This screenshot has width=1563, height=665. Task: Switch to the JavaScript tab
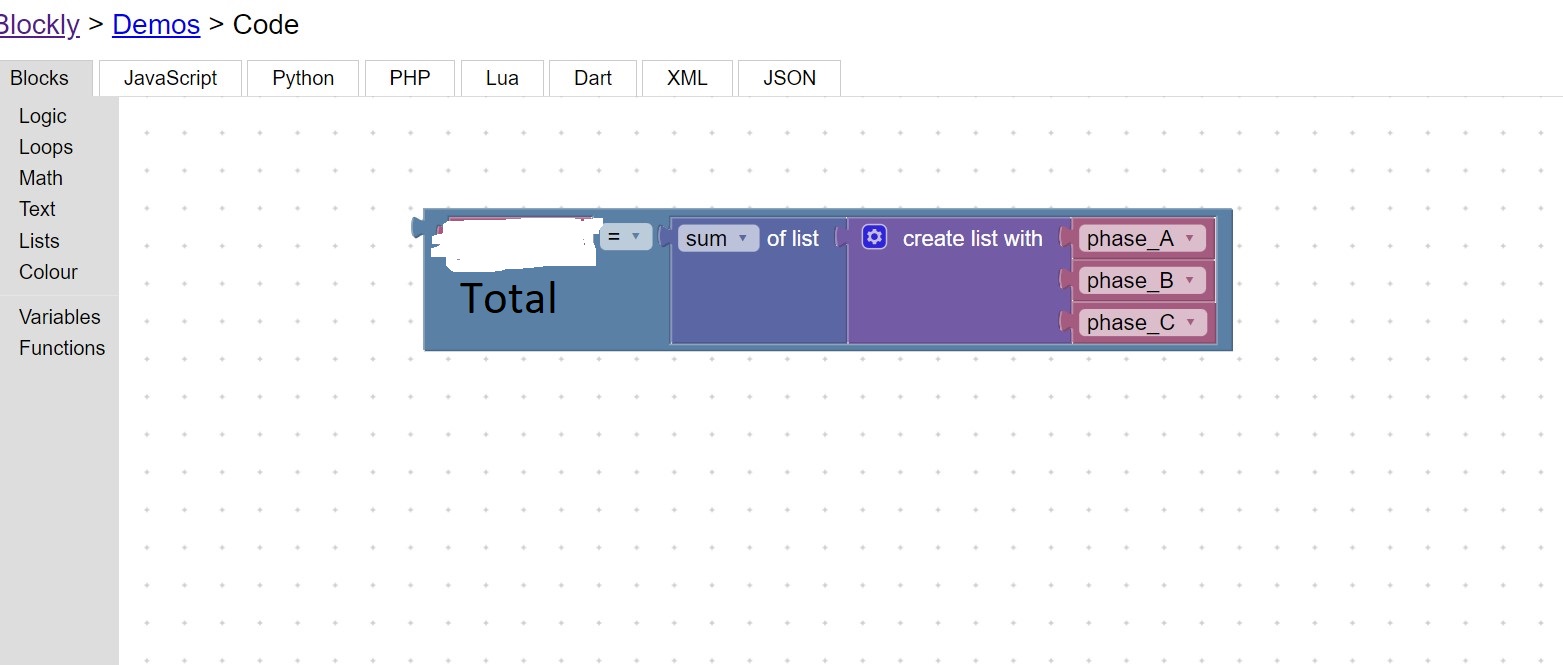click(170, 78)
